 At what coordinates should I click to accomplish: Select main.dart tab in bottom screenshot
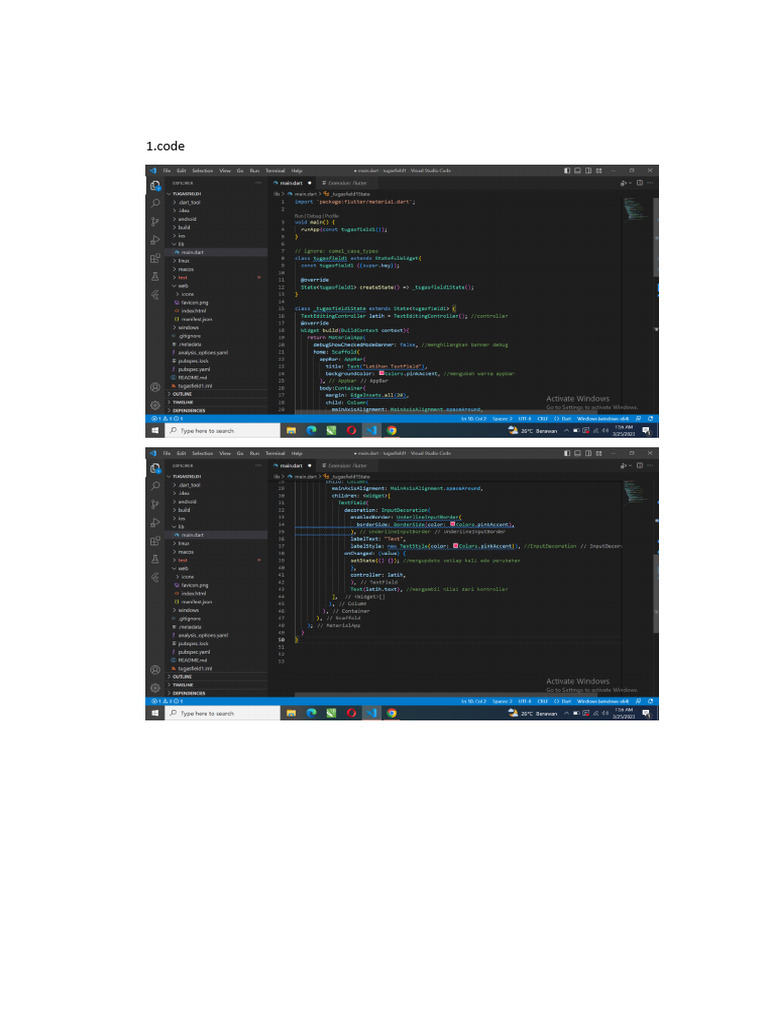tap(293, 466)
